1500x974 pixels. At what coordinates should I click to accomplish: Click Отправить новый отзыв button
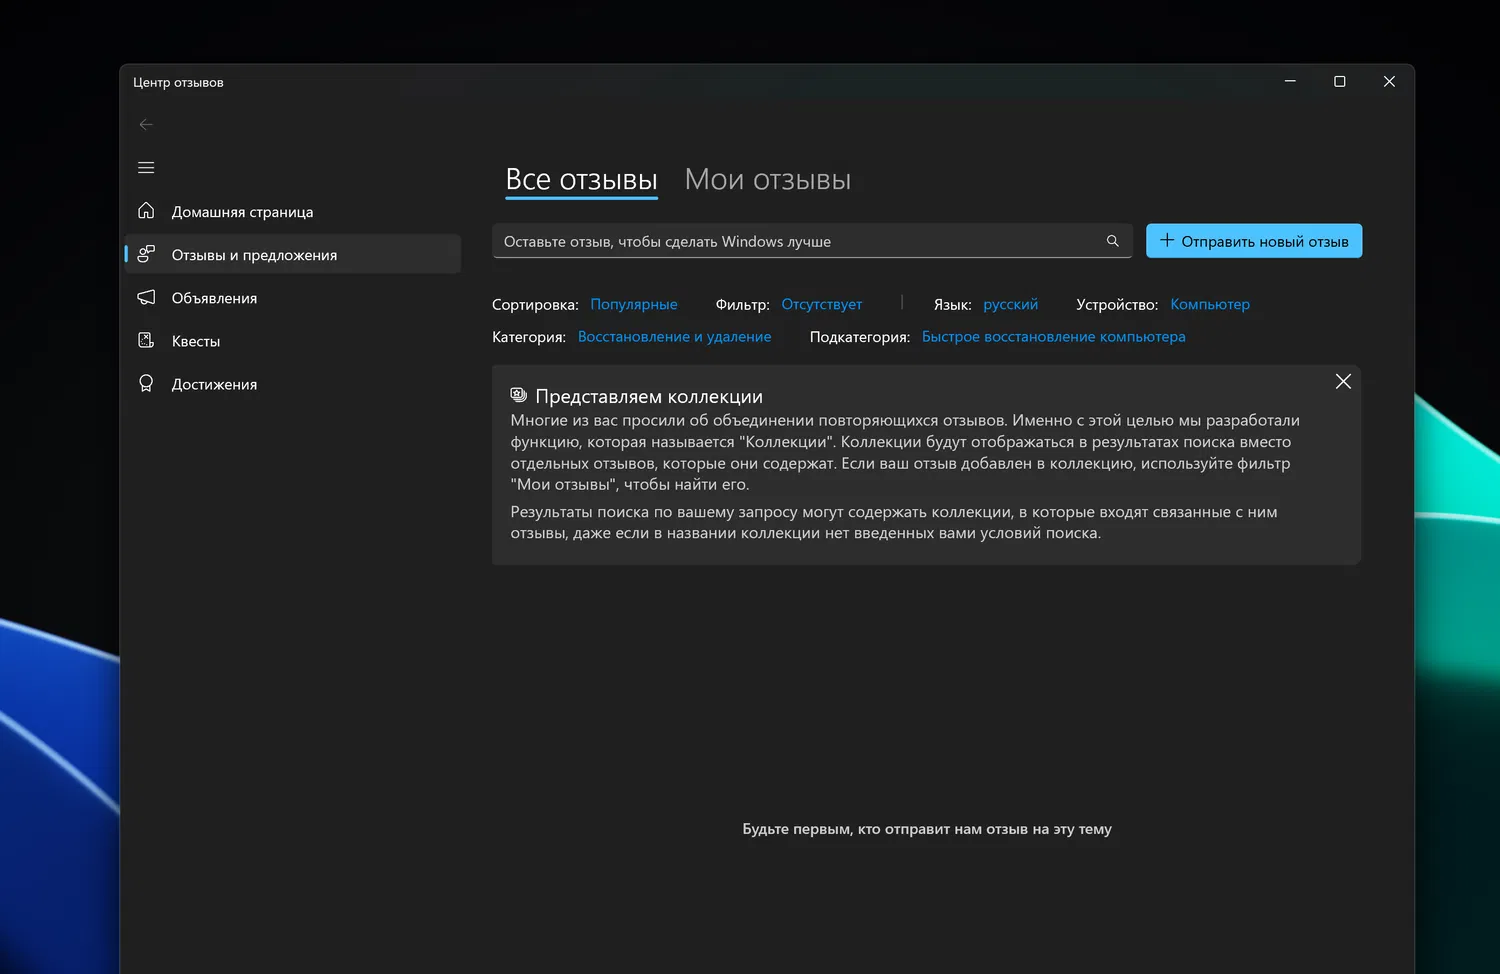1254,241
